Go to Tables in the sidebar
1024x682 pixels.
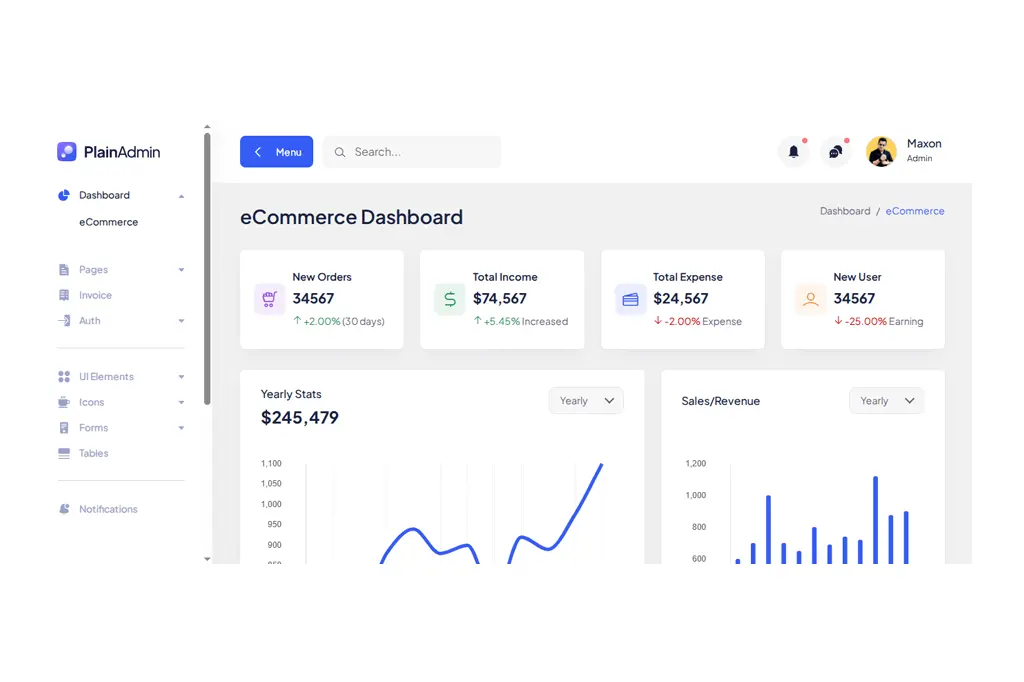point(94,454)
